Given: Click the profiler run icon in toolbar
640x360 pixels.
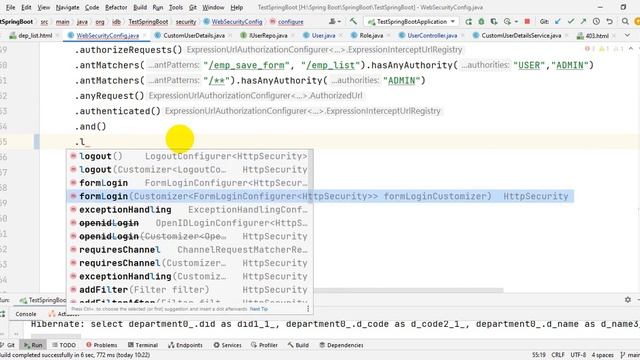Looking at the screenshot, I should (x=507, y=21).
